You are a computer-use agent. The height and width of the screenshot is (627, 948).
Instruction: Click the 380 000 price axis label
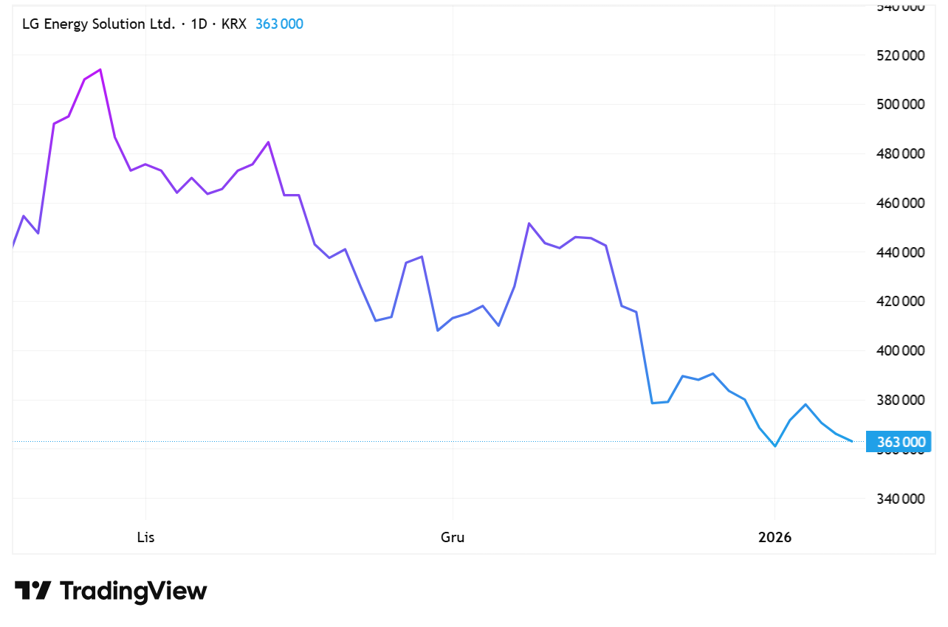click(899, 400)
